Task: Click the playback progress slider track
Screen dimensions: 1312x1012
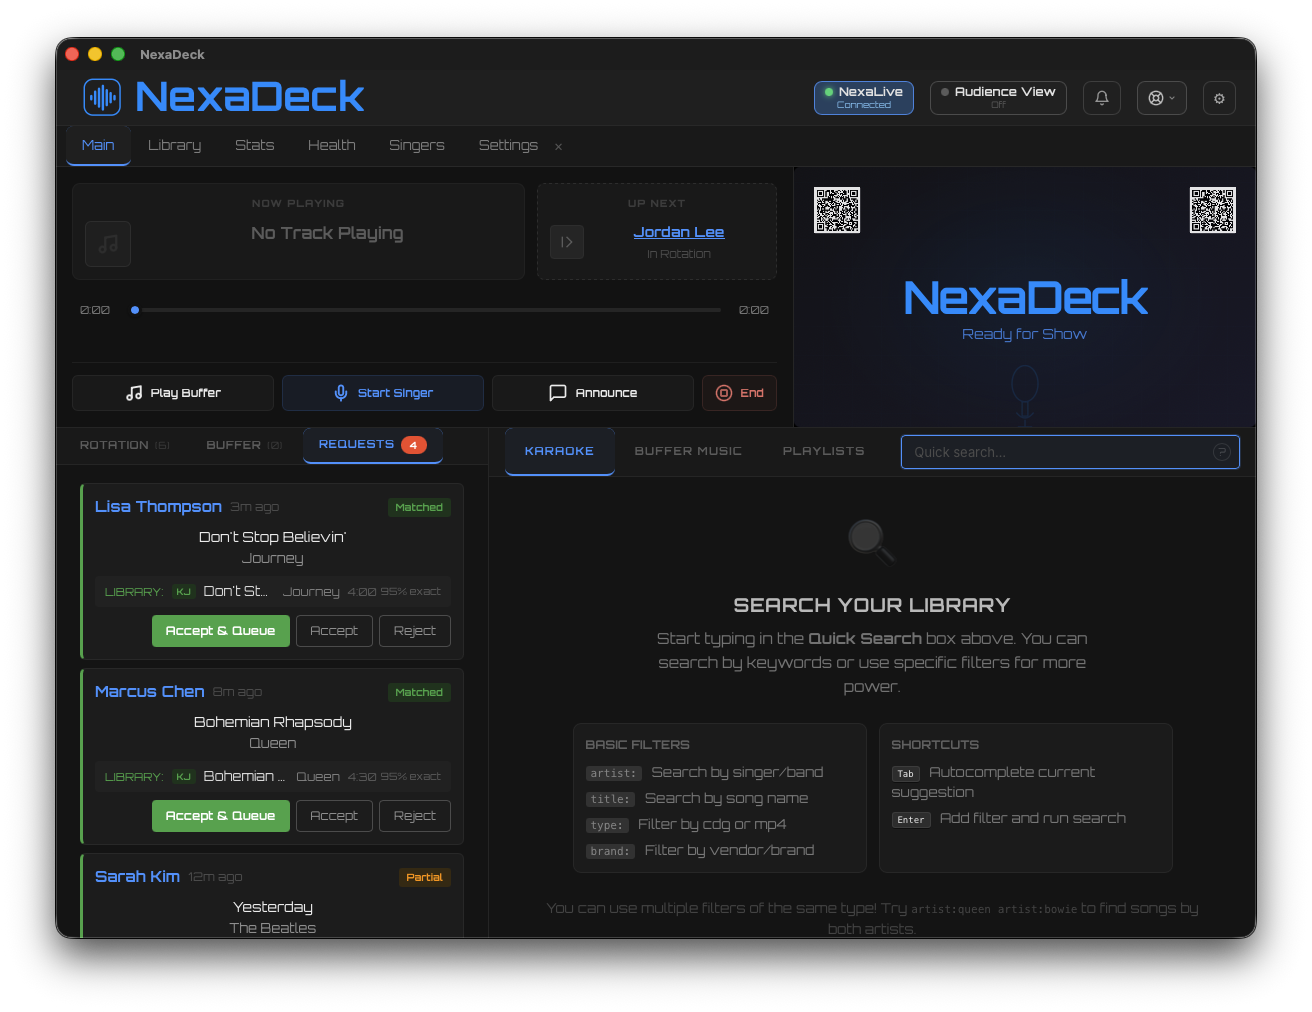Action: tap(430, 310)
